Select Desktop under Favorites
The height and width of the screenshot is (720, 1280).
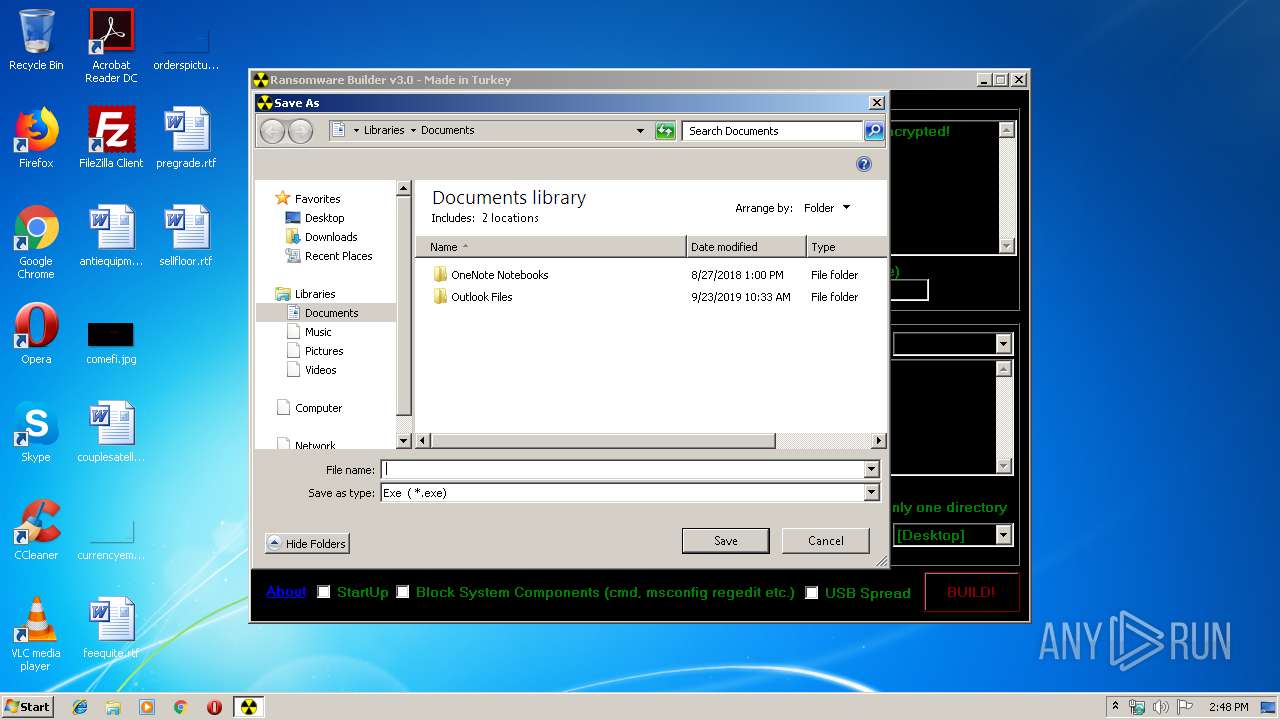point(324,218)
